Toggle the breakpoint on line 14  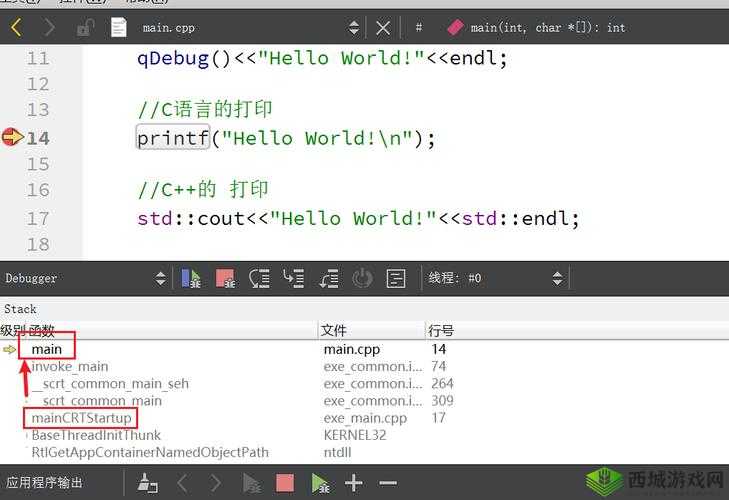[x=12, y=138]
